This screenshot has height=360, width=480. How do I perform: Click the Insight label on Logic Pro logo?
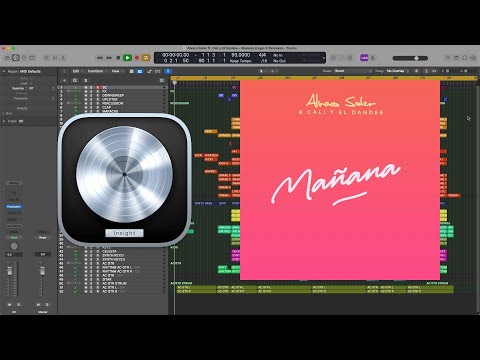[x=124, y=233]
